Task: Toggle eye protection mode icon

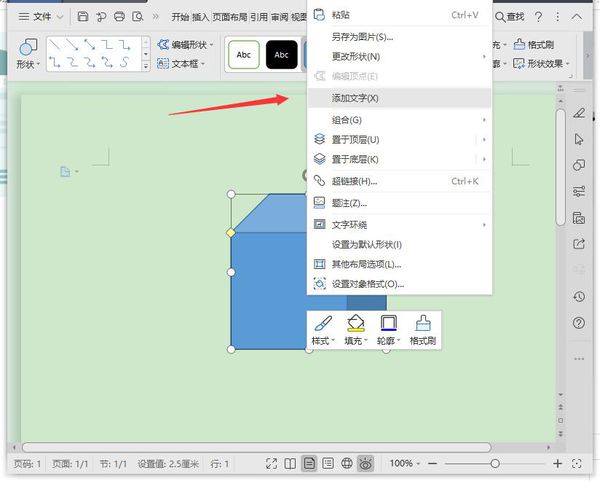Action: click(x=365, y=464)
